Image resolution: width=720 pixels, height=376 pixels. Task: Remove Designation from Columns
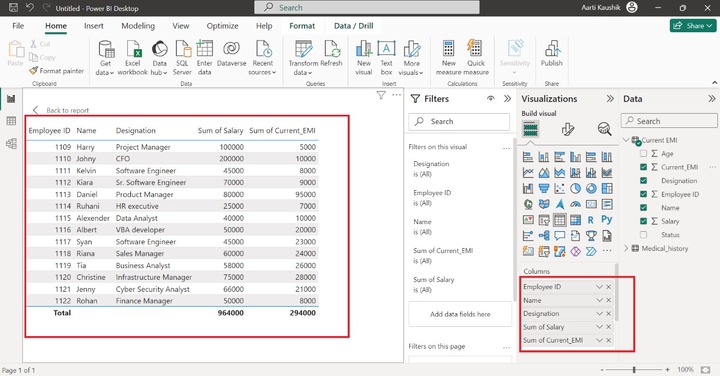608,314
